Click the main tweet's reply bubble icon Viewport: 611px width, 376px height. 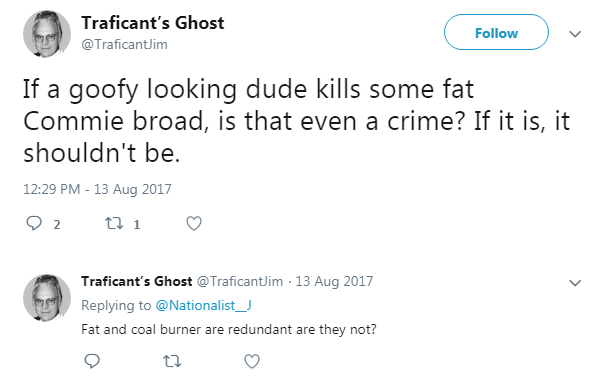(34, 223)
